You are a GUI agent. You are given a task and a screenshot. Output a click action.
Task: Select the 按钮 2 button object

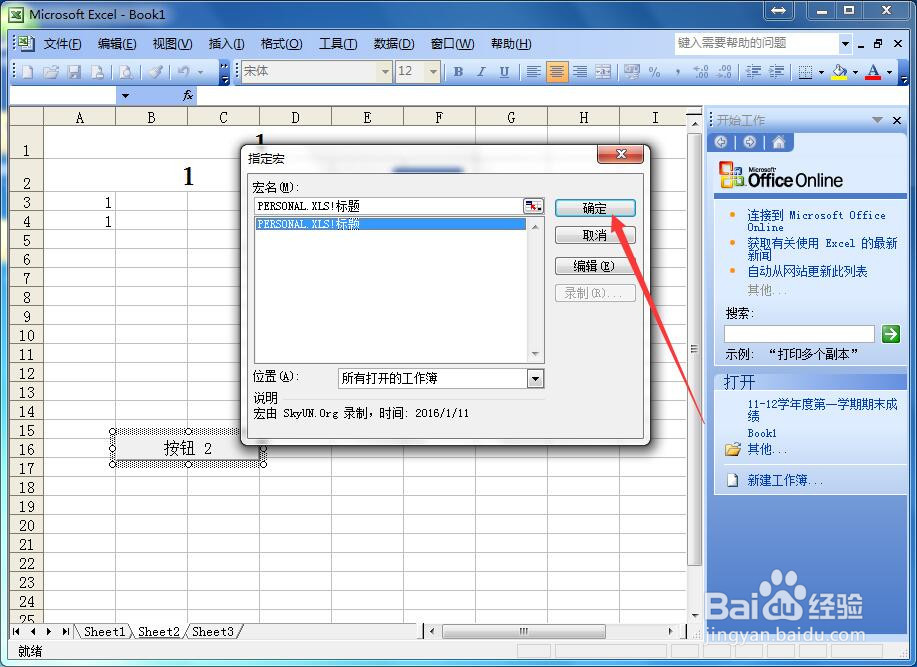(188, 448)
